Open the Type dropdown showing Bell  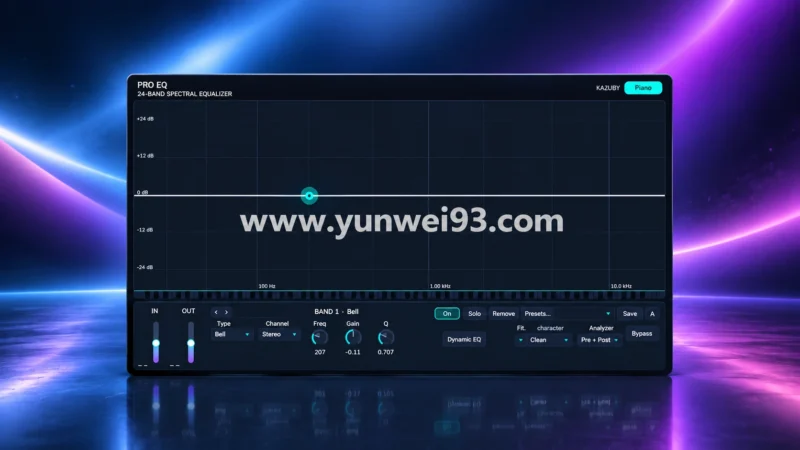[x=232, y=334]
